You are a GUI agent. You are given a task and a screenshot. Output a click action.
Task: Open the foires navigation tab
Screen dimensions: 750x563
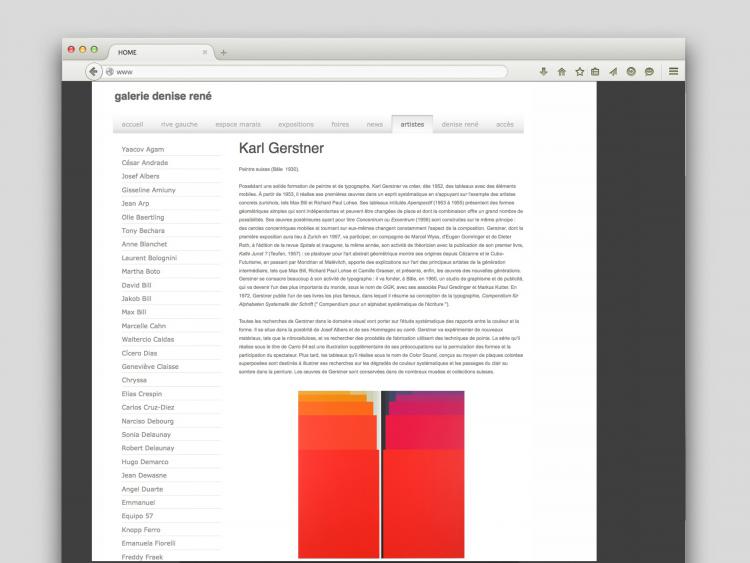tap(340, 124)
